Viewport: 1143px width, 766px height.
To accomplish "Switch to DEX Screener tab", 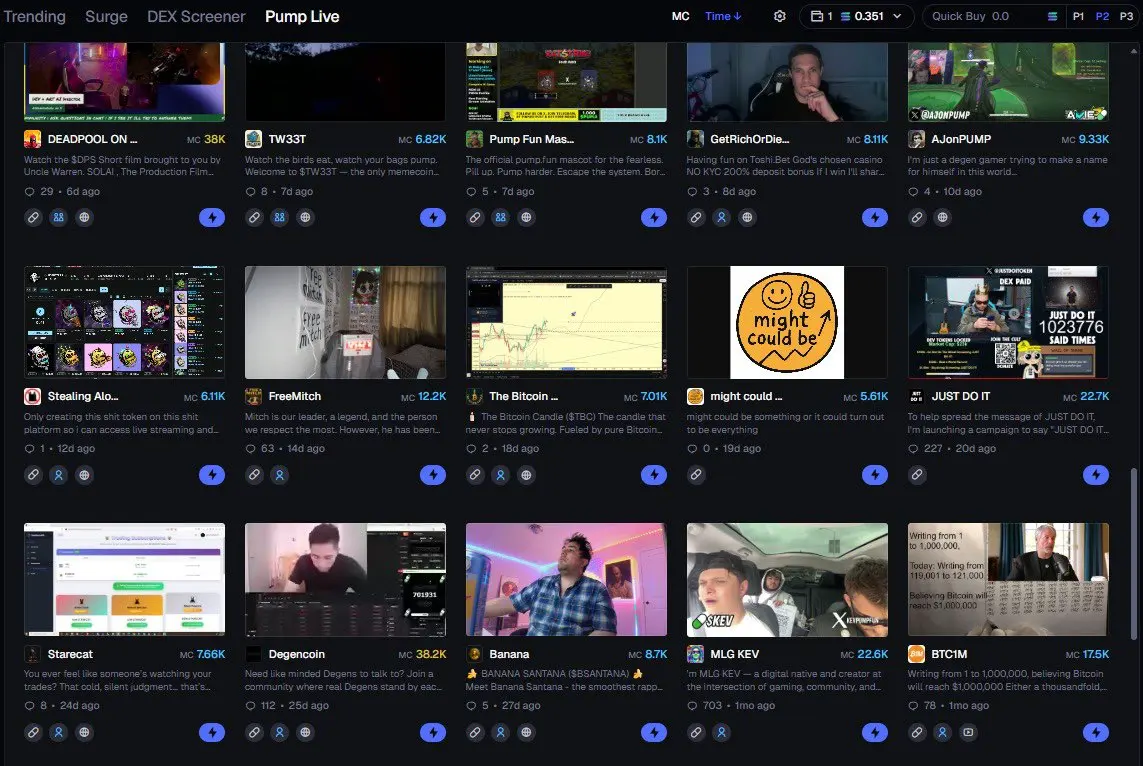I will pyautogui.click(x=196, y=16).
